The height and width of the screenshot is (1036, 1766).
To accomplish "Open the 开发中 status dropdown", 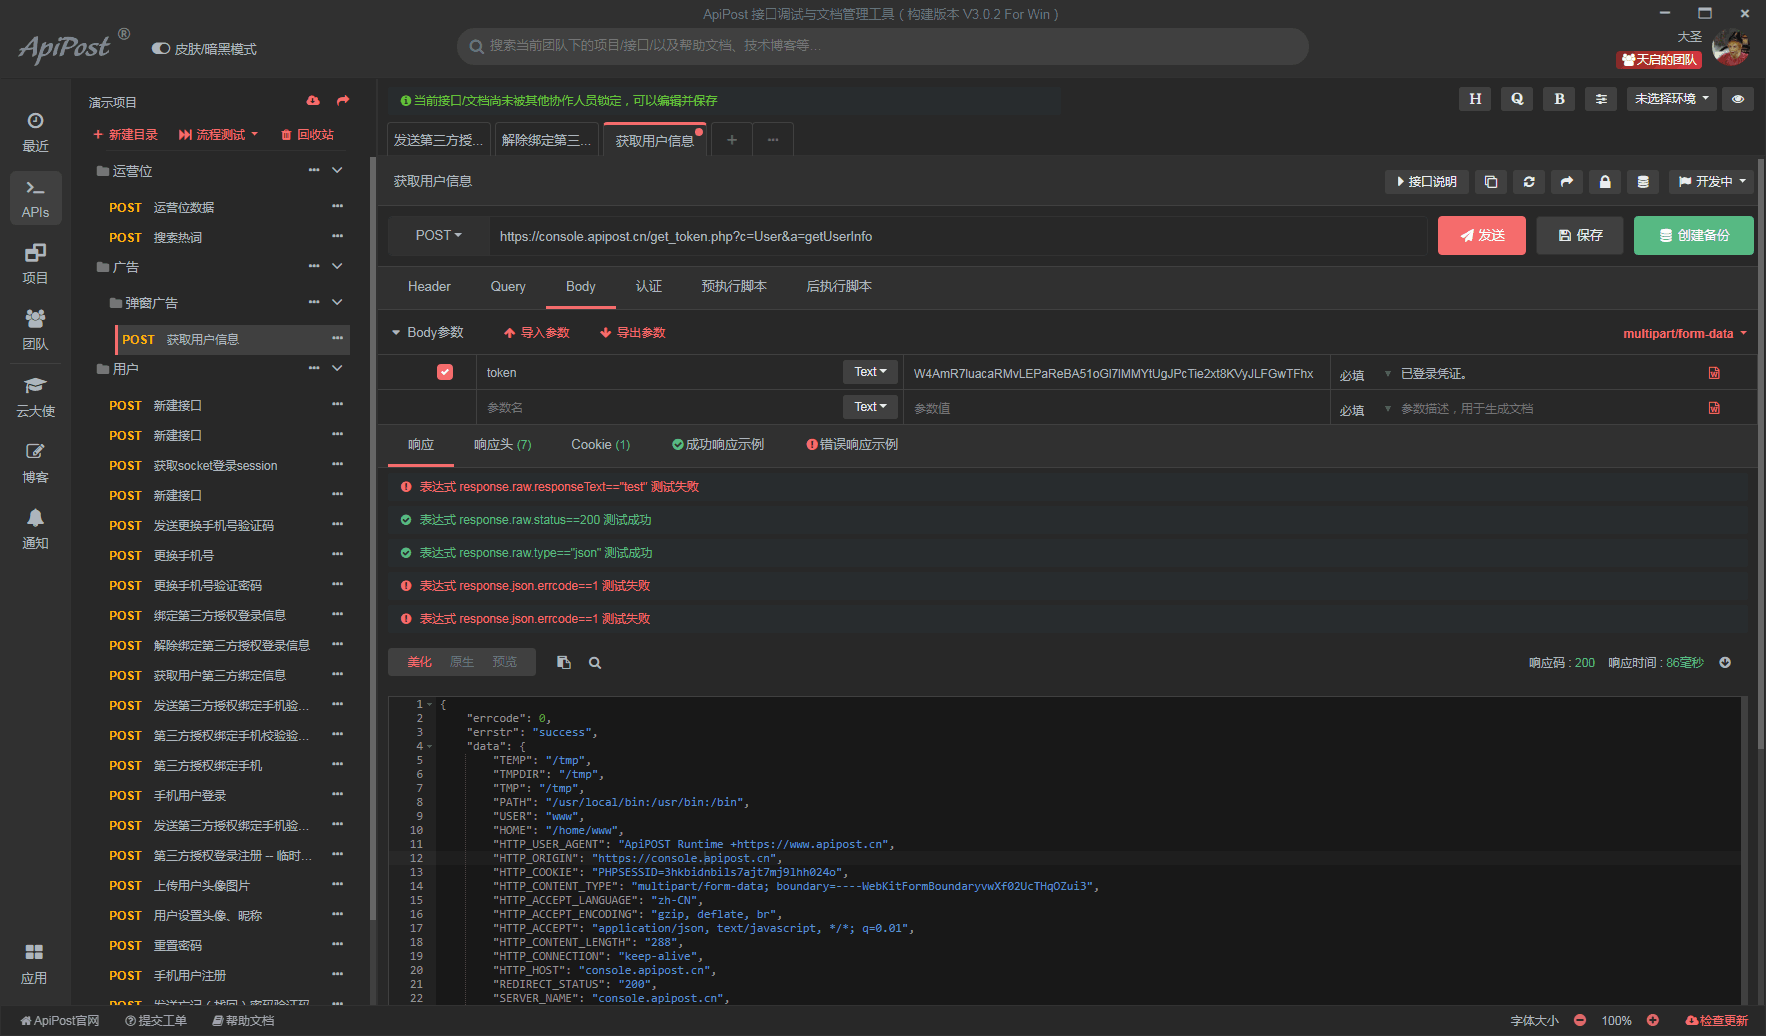I will pyautogui.click(x=1712, y=182).
